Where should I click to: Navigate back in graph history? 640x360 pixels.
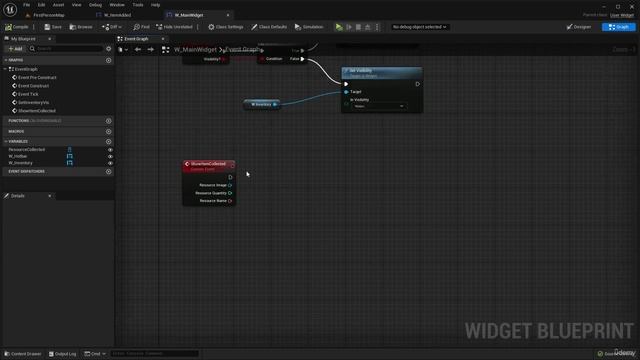click(138, 49)
